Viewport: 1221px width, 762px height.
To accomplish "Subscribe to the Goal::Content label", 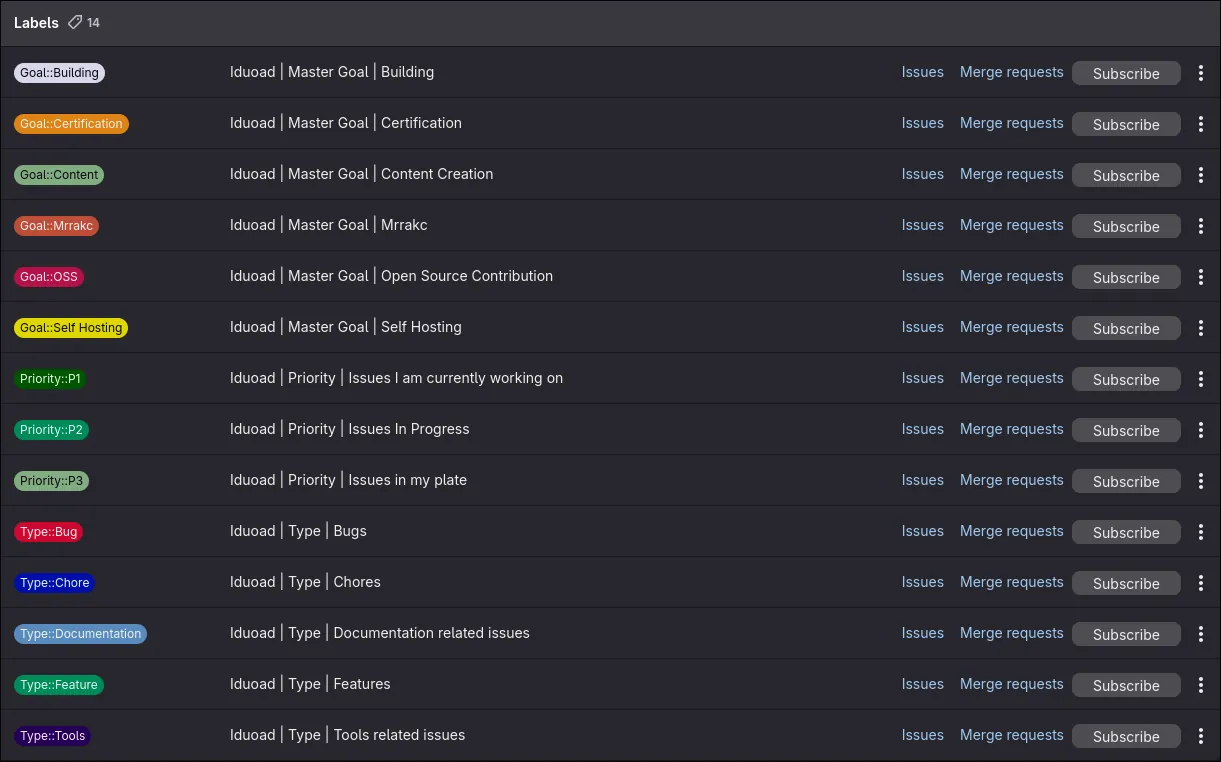I will point(1125,175).
